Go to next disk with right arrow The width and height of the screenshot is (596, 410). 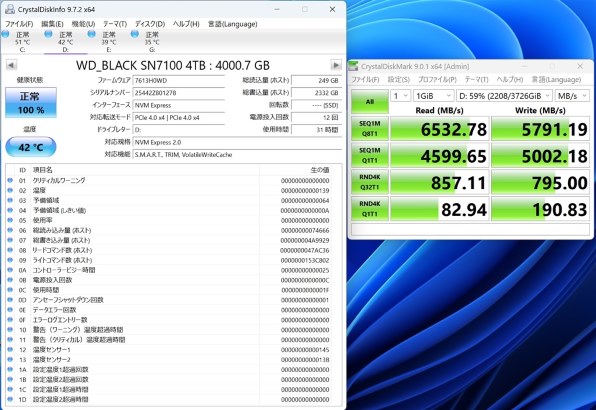pos(336,65)
